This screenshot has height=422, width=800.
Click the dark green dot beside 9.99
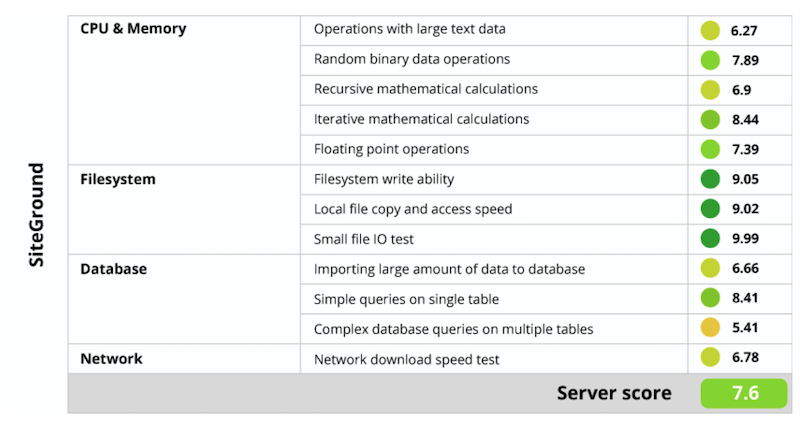tap(710, 239)
